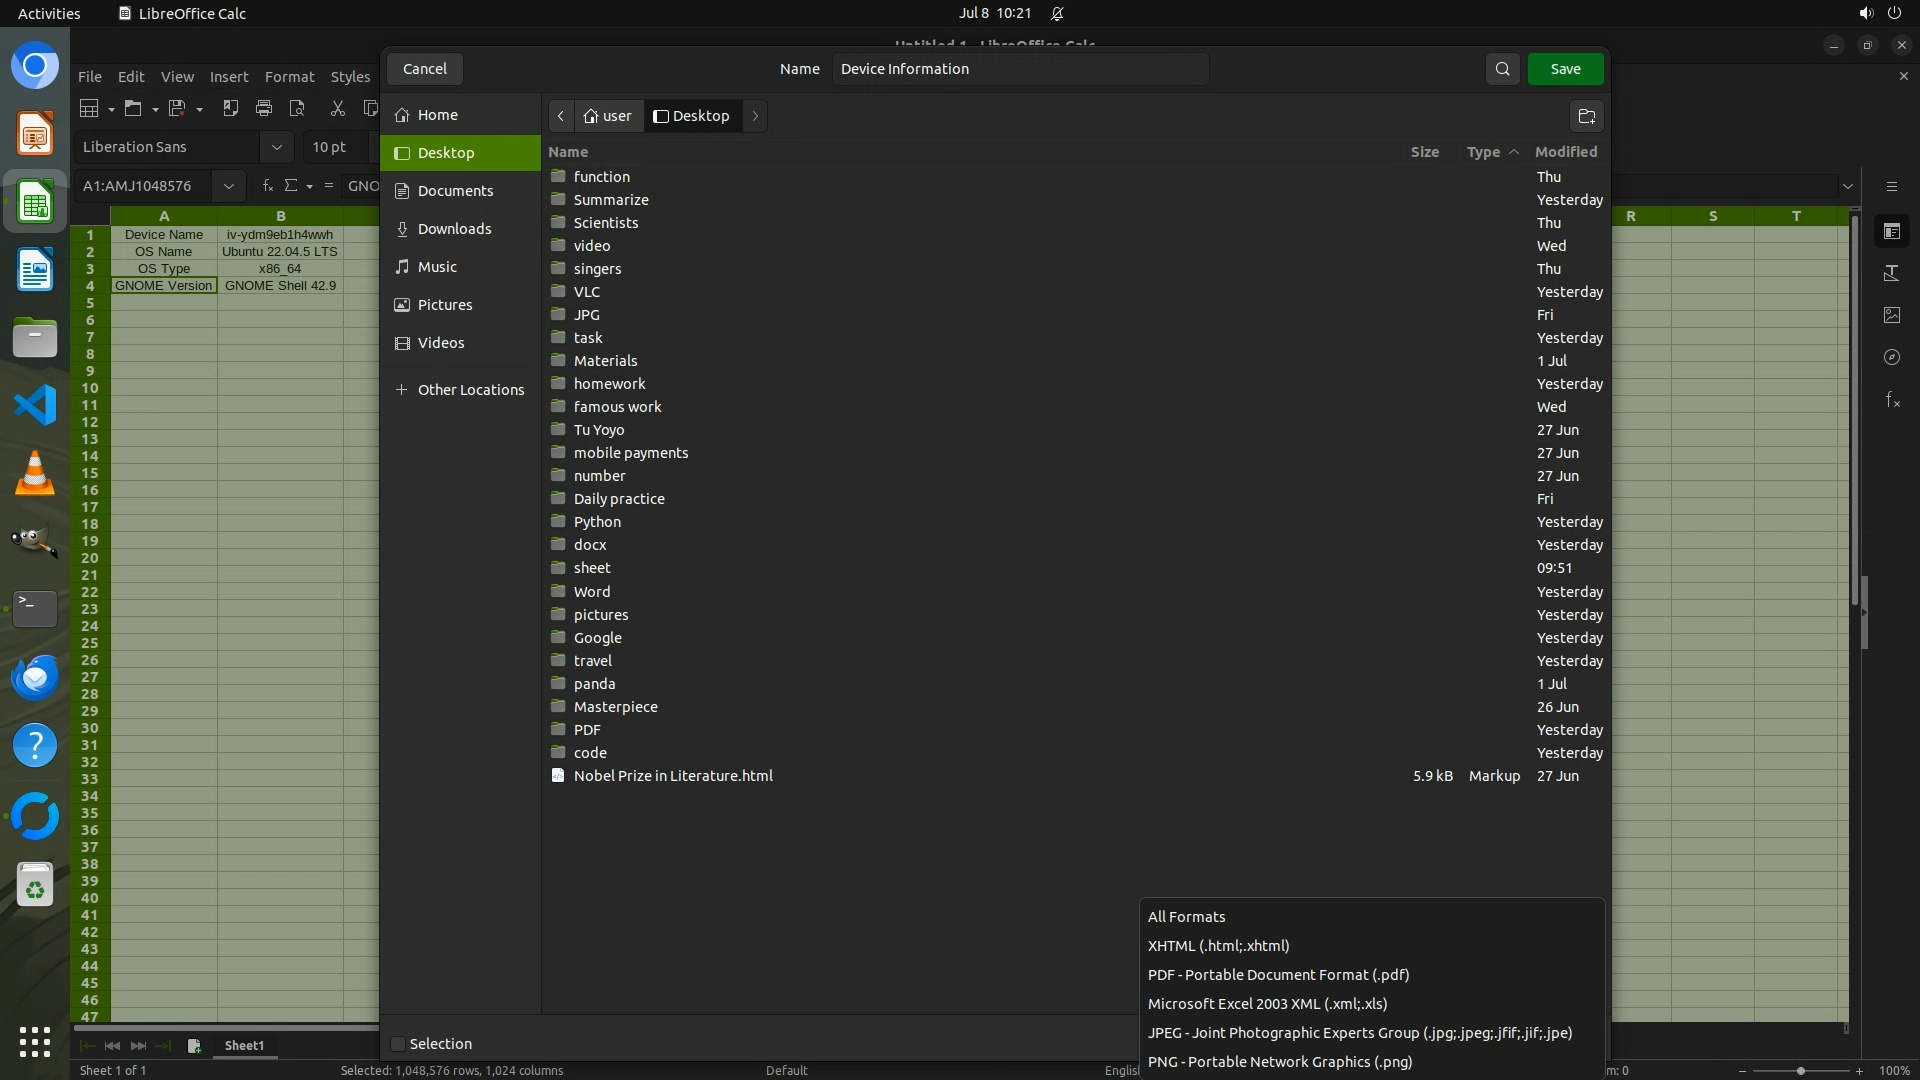Screen dimensions: 1920x1080
Task: Open the Navigator compass icon in sidebar
Action: [x=1892, y=357]
